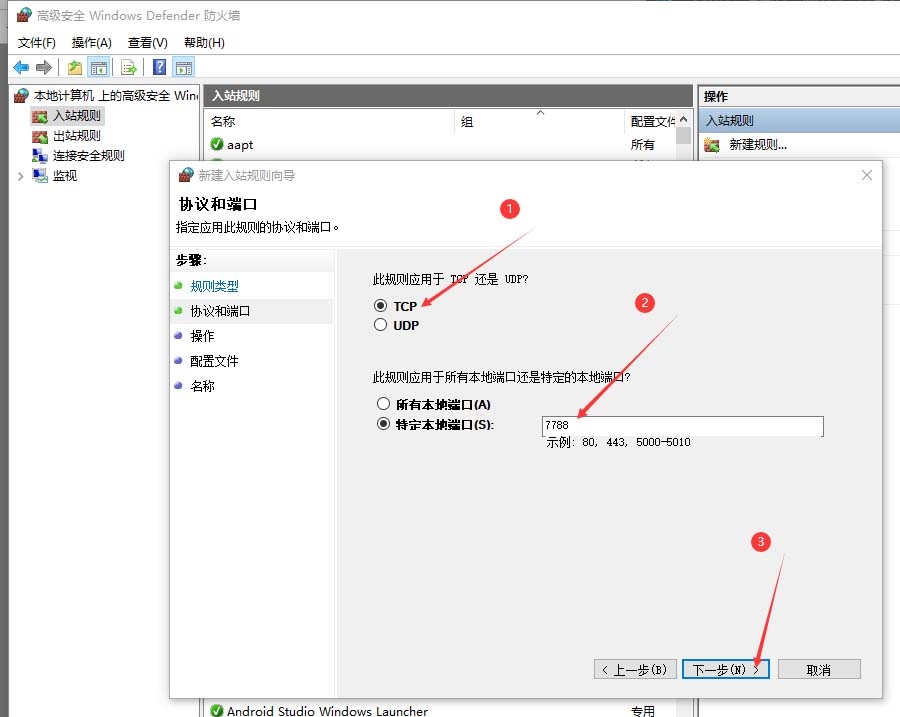Select the TCP radio button
Image resolution: width=900 pixels, height=717 pixels.
click(380, 305)
